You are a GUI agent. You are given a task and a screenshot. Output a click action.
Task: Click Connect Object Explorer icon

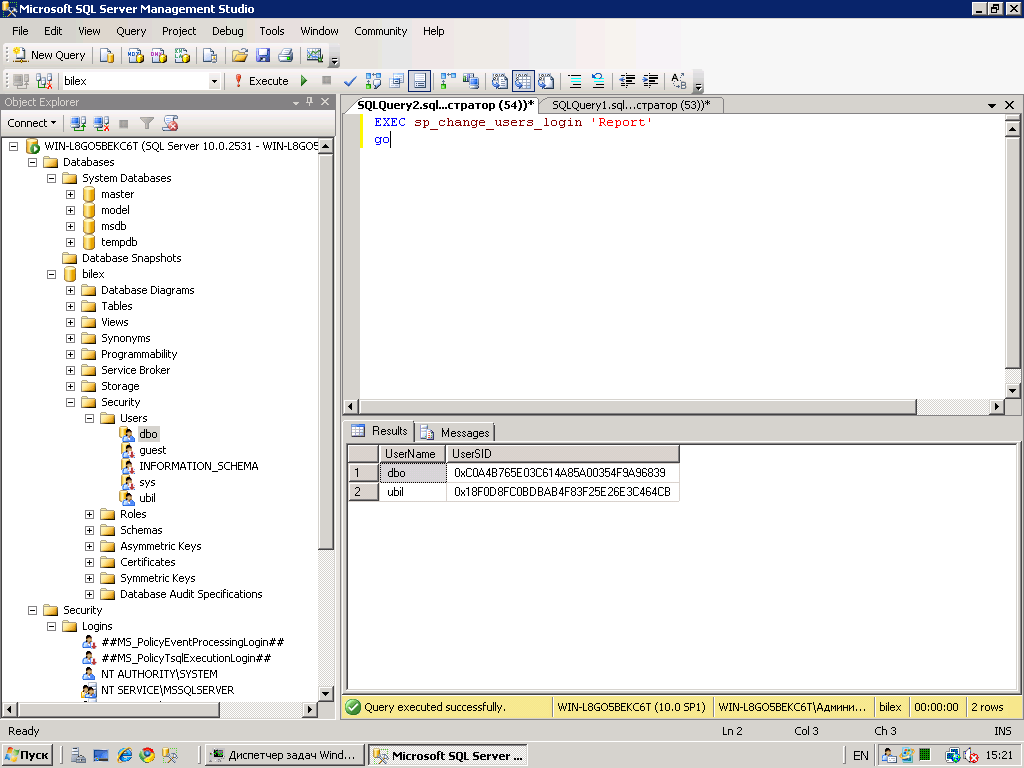(78, 123)
